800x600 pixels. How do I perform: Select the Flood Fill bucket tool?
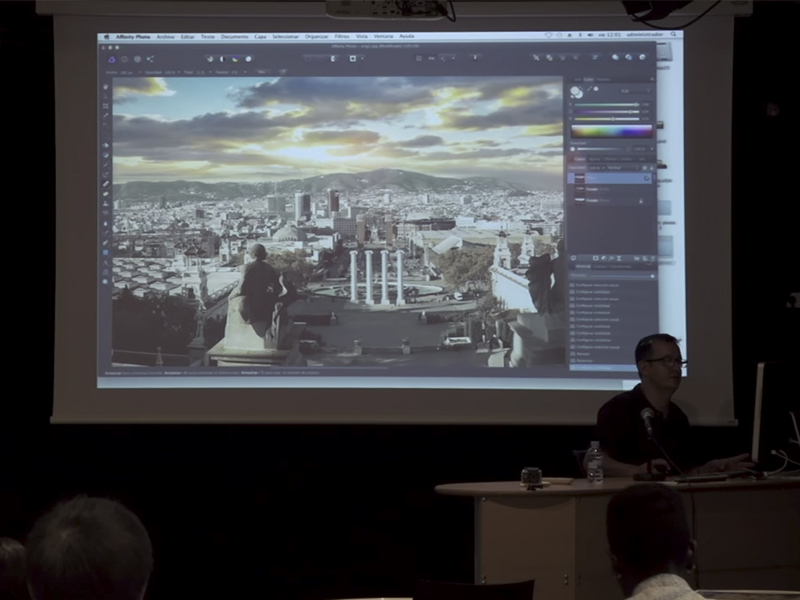click(106, 145)
